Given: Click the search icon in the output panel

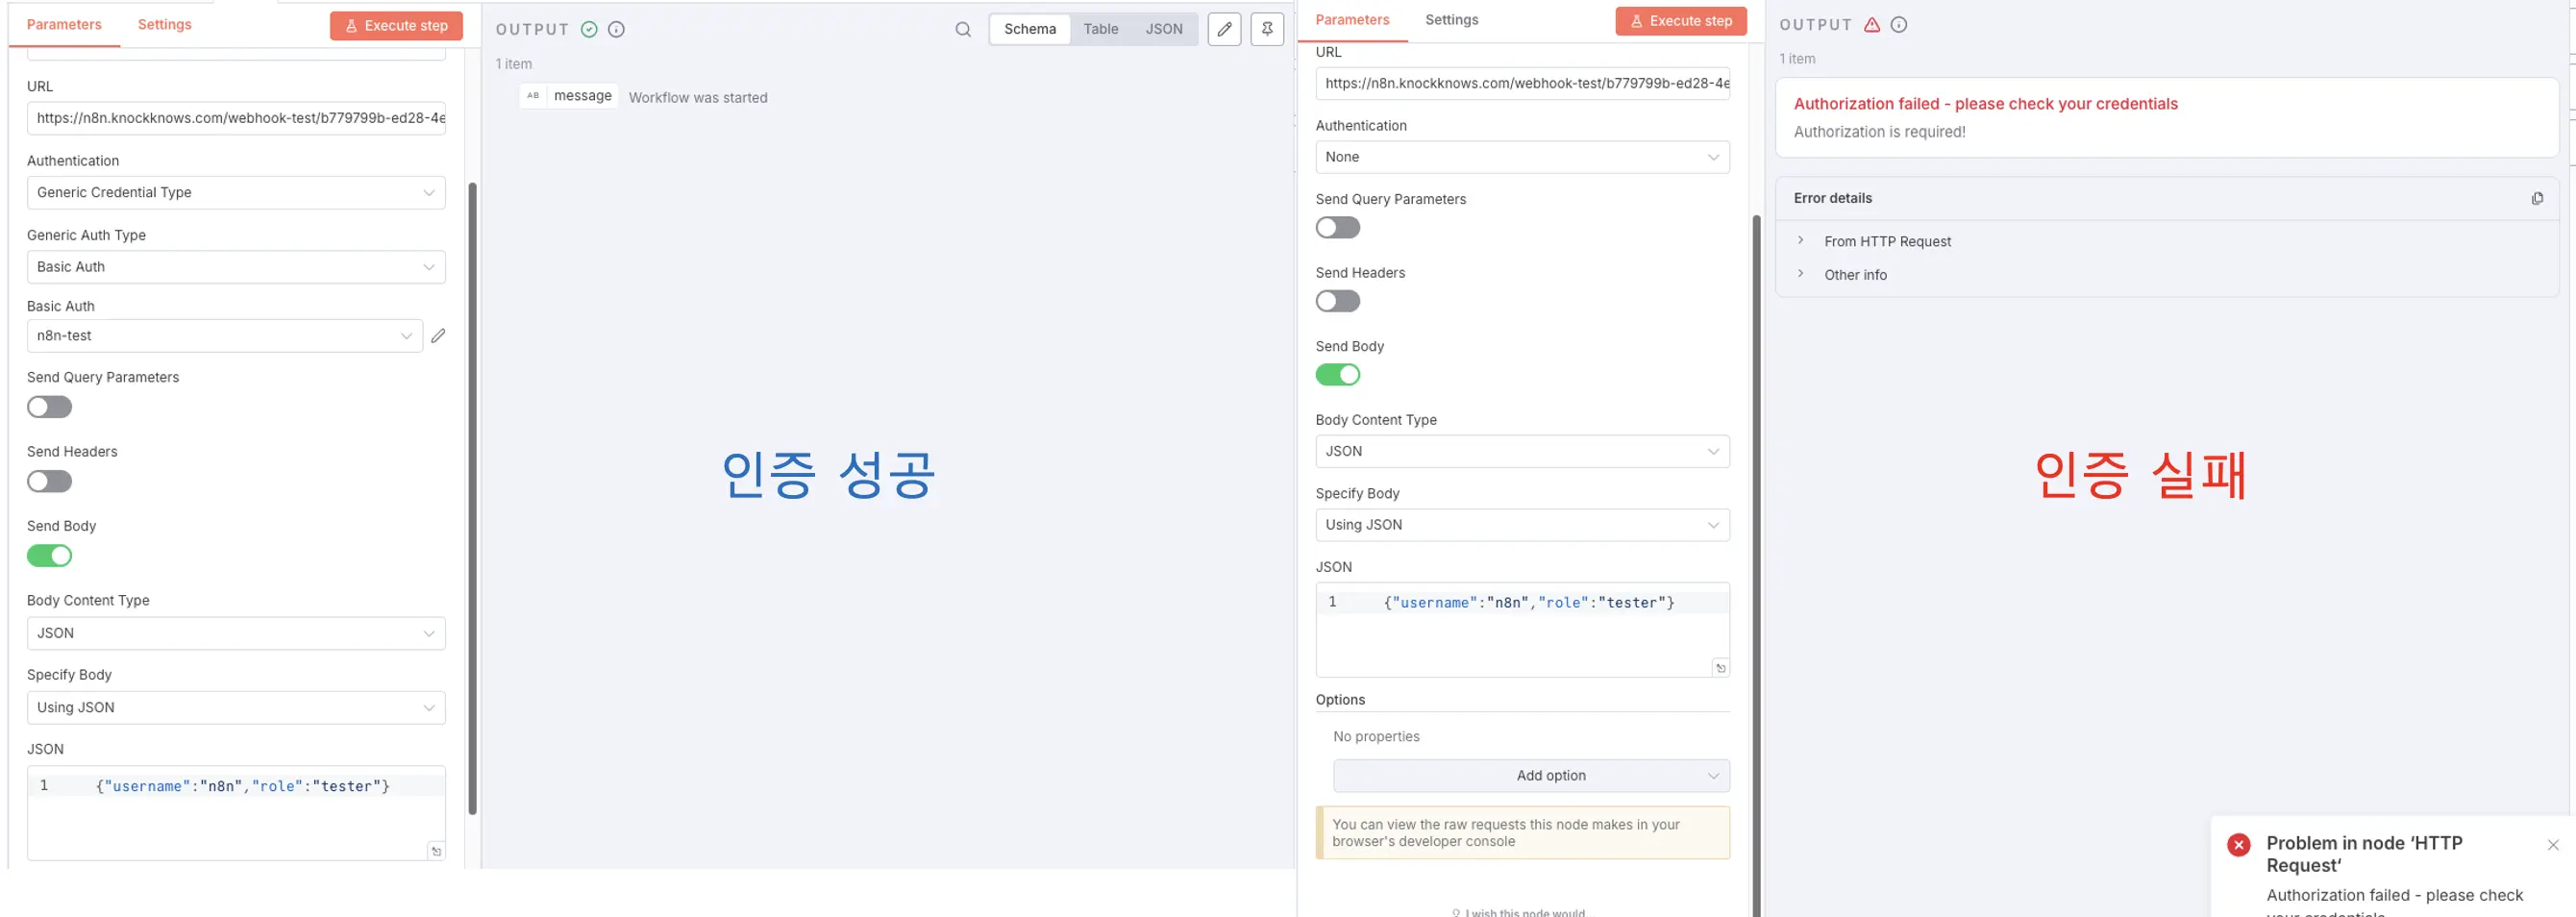Looking at the screenshot, I should click(x=962, y=29).
